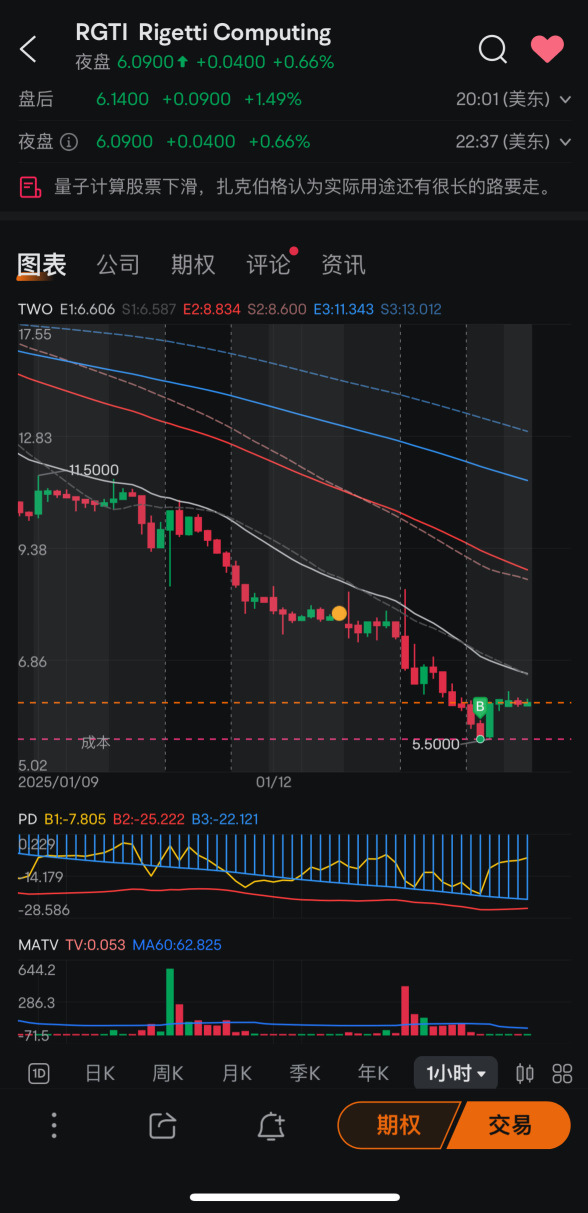Select the 月K monthly candlestick period
This screenshot has width=588, height=1213.
[237, 1074]
